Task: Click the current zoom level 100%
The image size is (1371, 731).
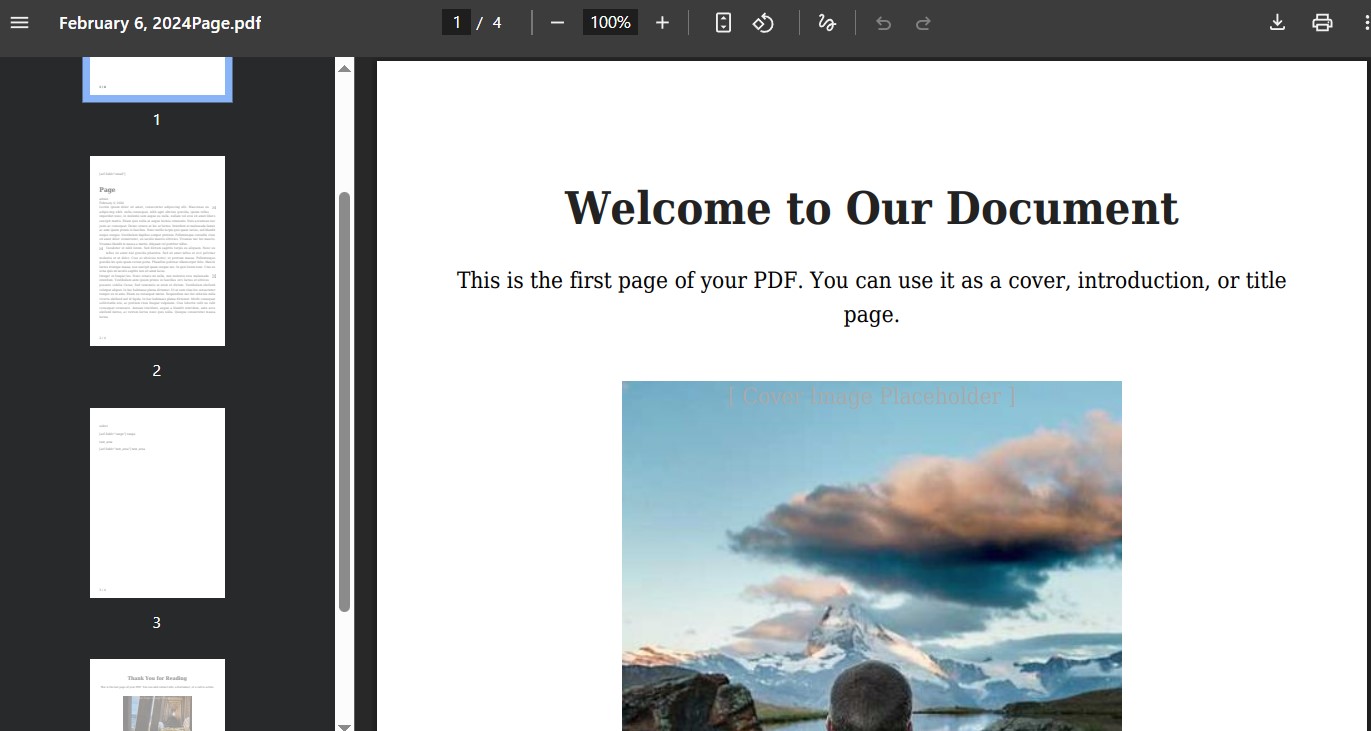Action: pos(609,22)
